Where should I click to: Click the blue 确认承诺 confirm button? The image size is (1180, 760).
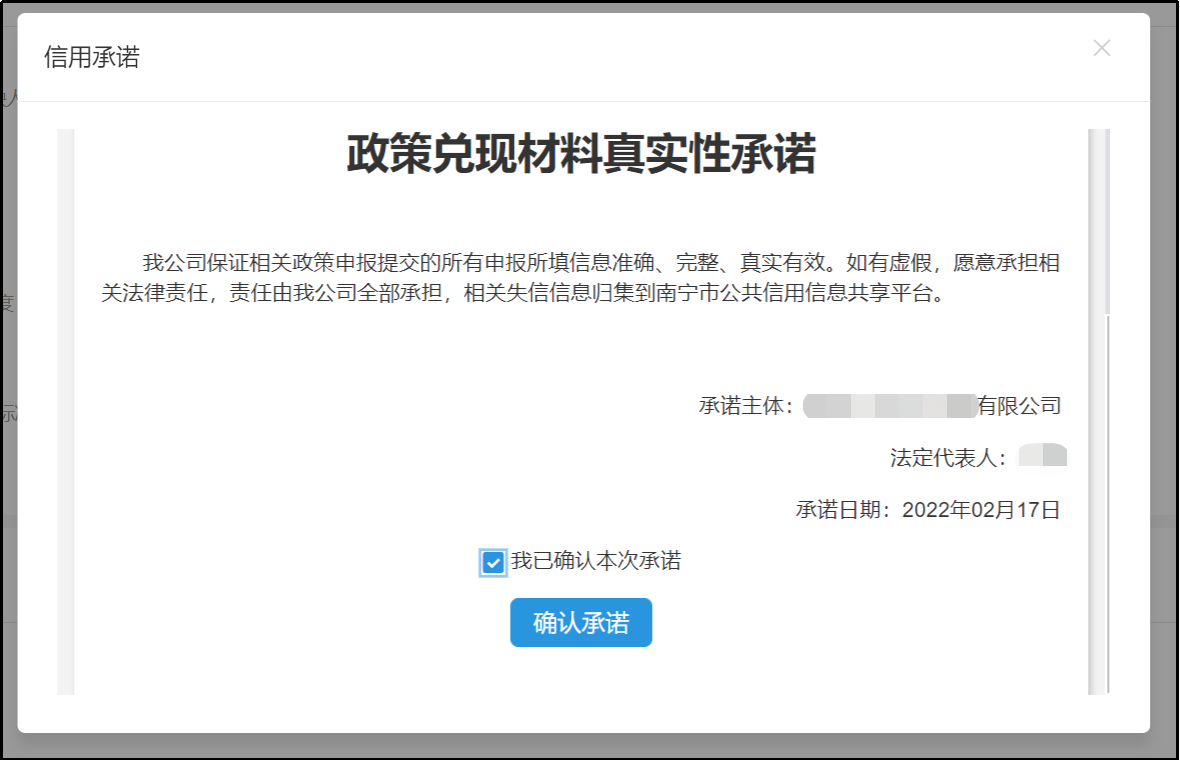pyautogui.click(x=580, y=622)
